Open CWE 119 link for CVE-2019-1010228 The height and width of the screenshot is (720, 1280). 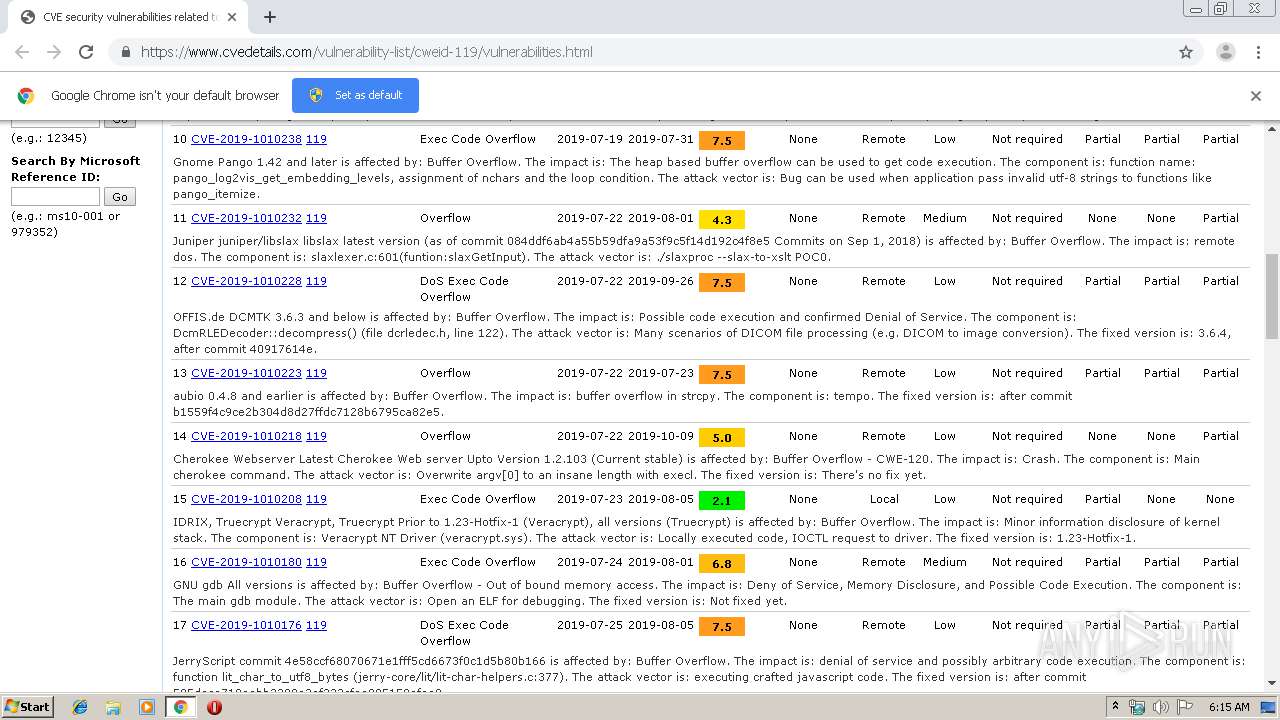(x=316, y=281)
